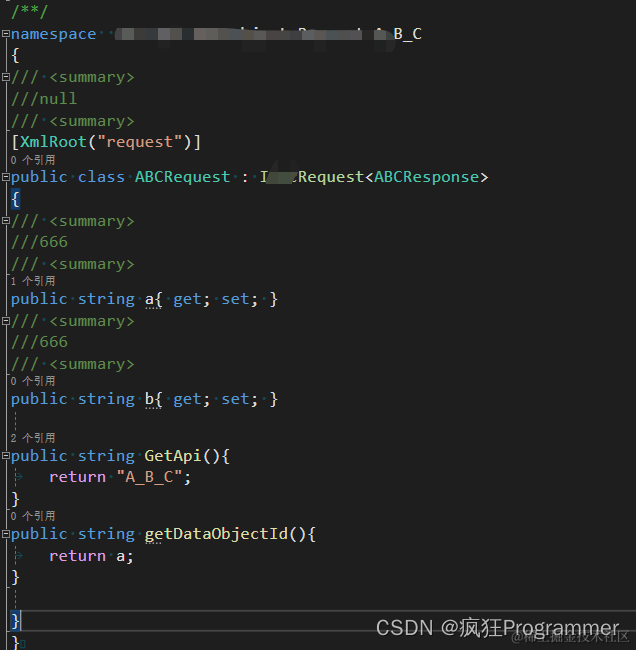Open the references lens above class ABCRequest

[x=33, y=160]
